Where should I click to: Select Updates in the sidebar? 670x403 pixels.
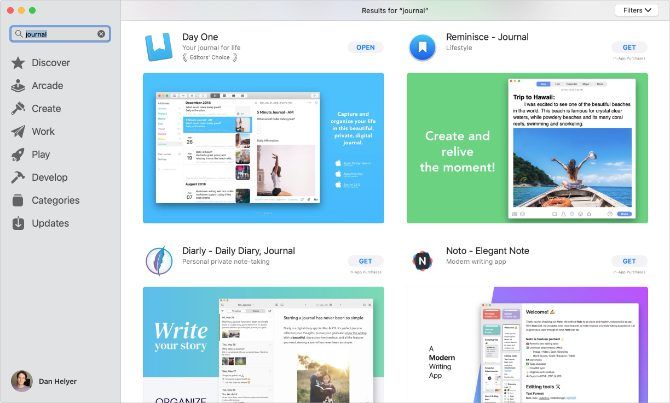click(x=50, y=223)
